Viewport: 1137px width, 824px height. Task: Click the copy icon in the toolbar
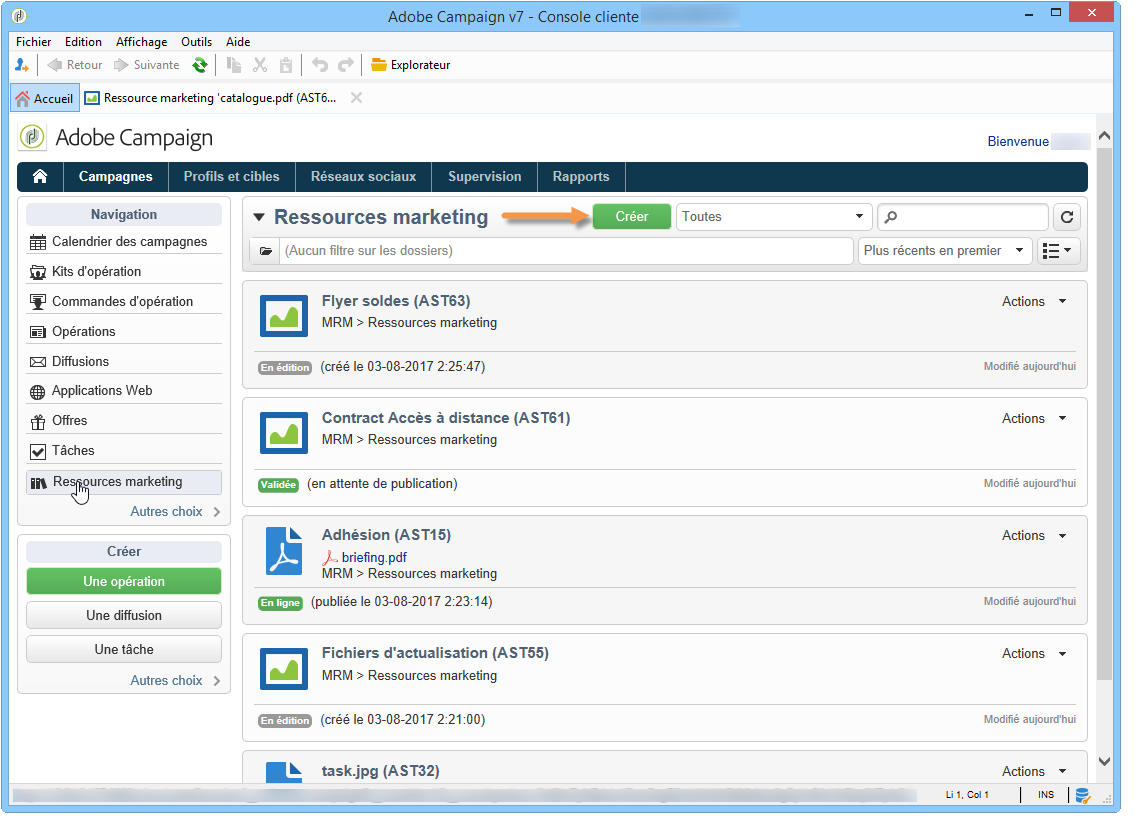tap(233, 65)
